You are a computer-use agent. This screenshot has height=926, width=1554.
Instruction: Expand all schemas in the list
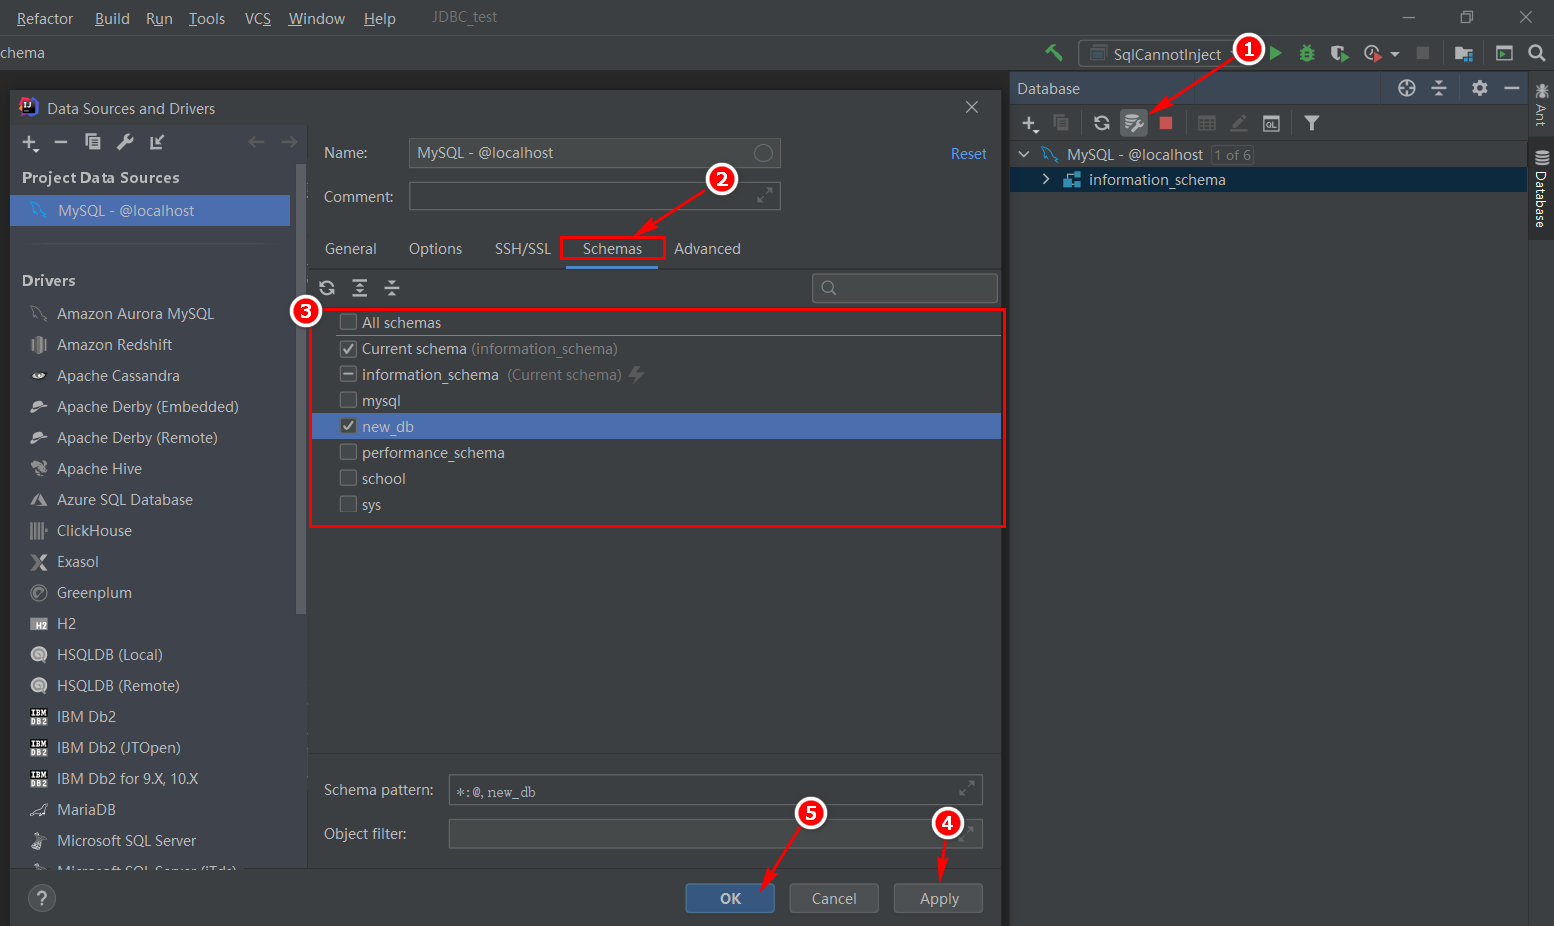point(360,288)
